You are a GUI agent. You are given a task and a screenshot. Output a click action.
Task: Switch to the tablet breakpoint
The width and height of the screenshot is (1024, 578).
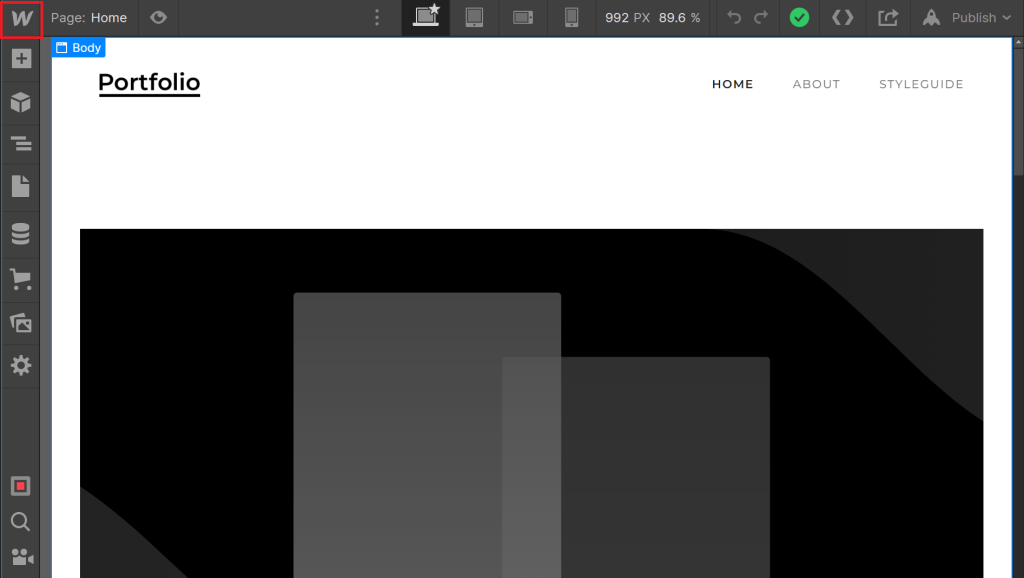tap(474, 18)
